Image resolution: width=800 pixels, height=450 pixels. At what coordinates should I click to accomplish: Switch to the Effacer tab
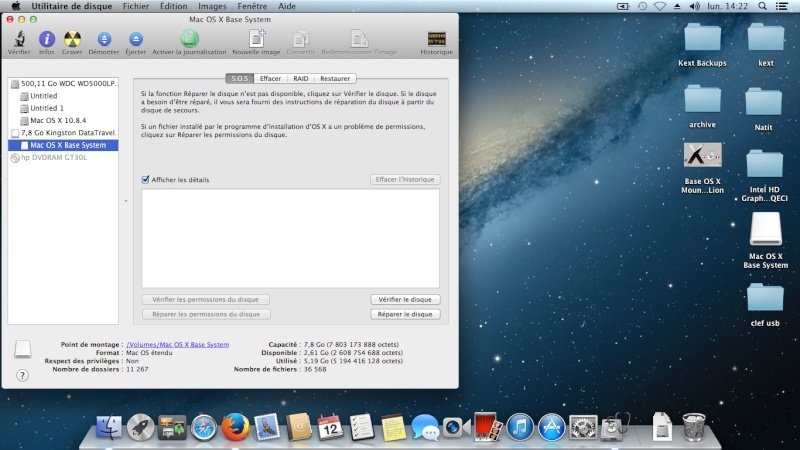point(270,79)
